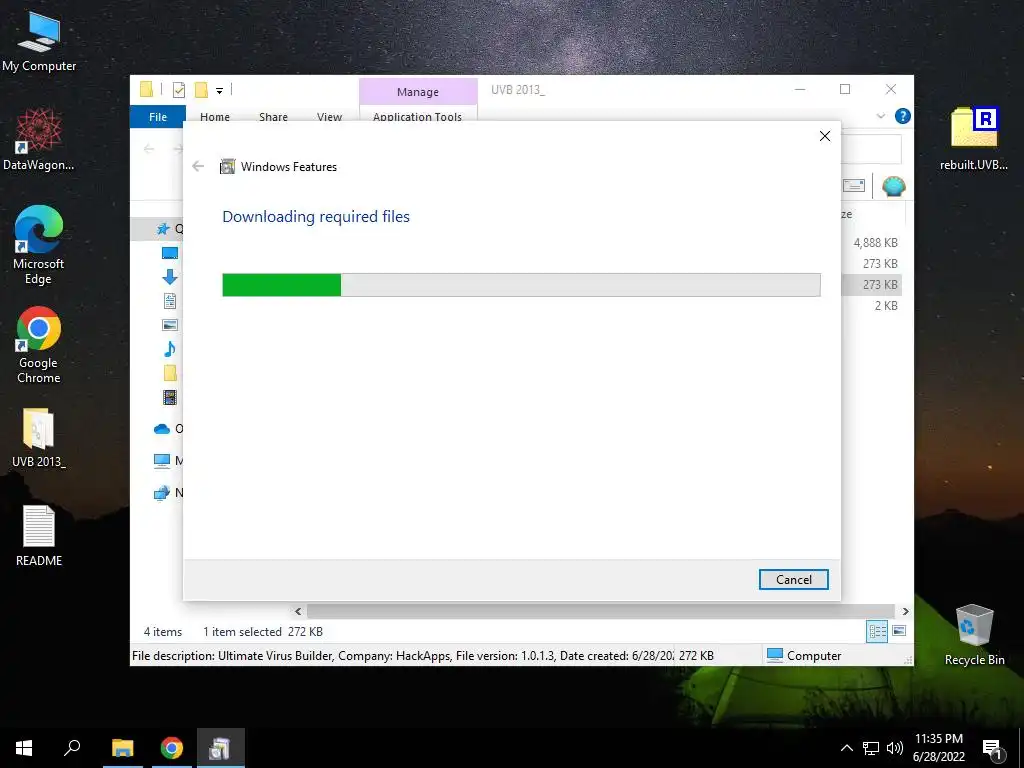
Task: Click the Windows Features title icon
Action: click(x=227, y=167)
